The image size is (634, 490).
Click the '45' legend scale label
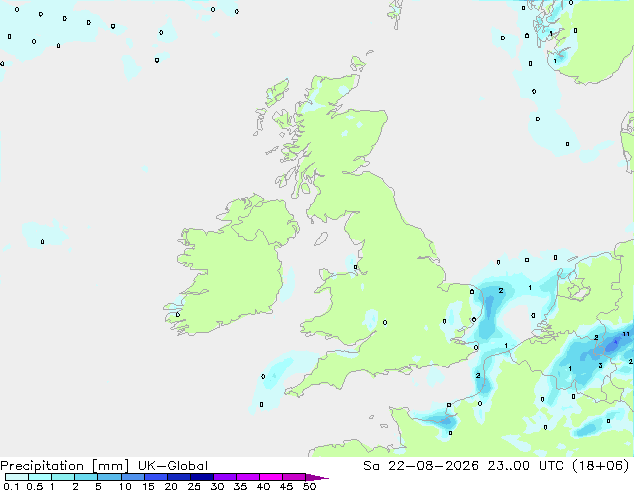pos(286,486)
